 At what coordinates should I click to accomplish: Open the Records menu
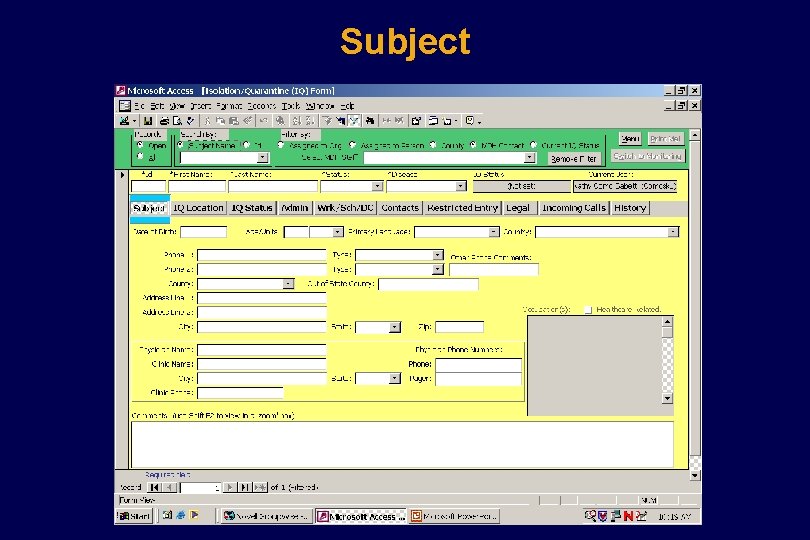[261, 106]
